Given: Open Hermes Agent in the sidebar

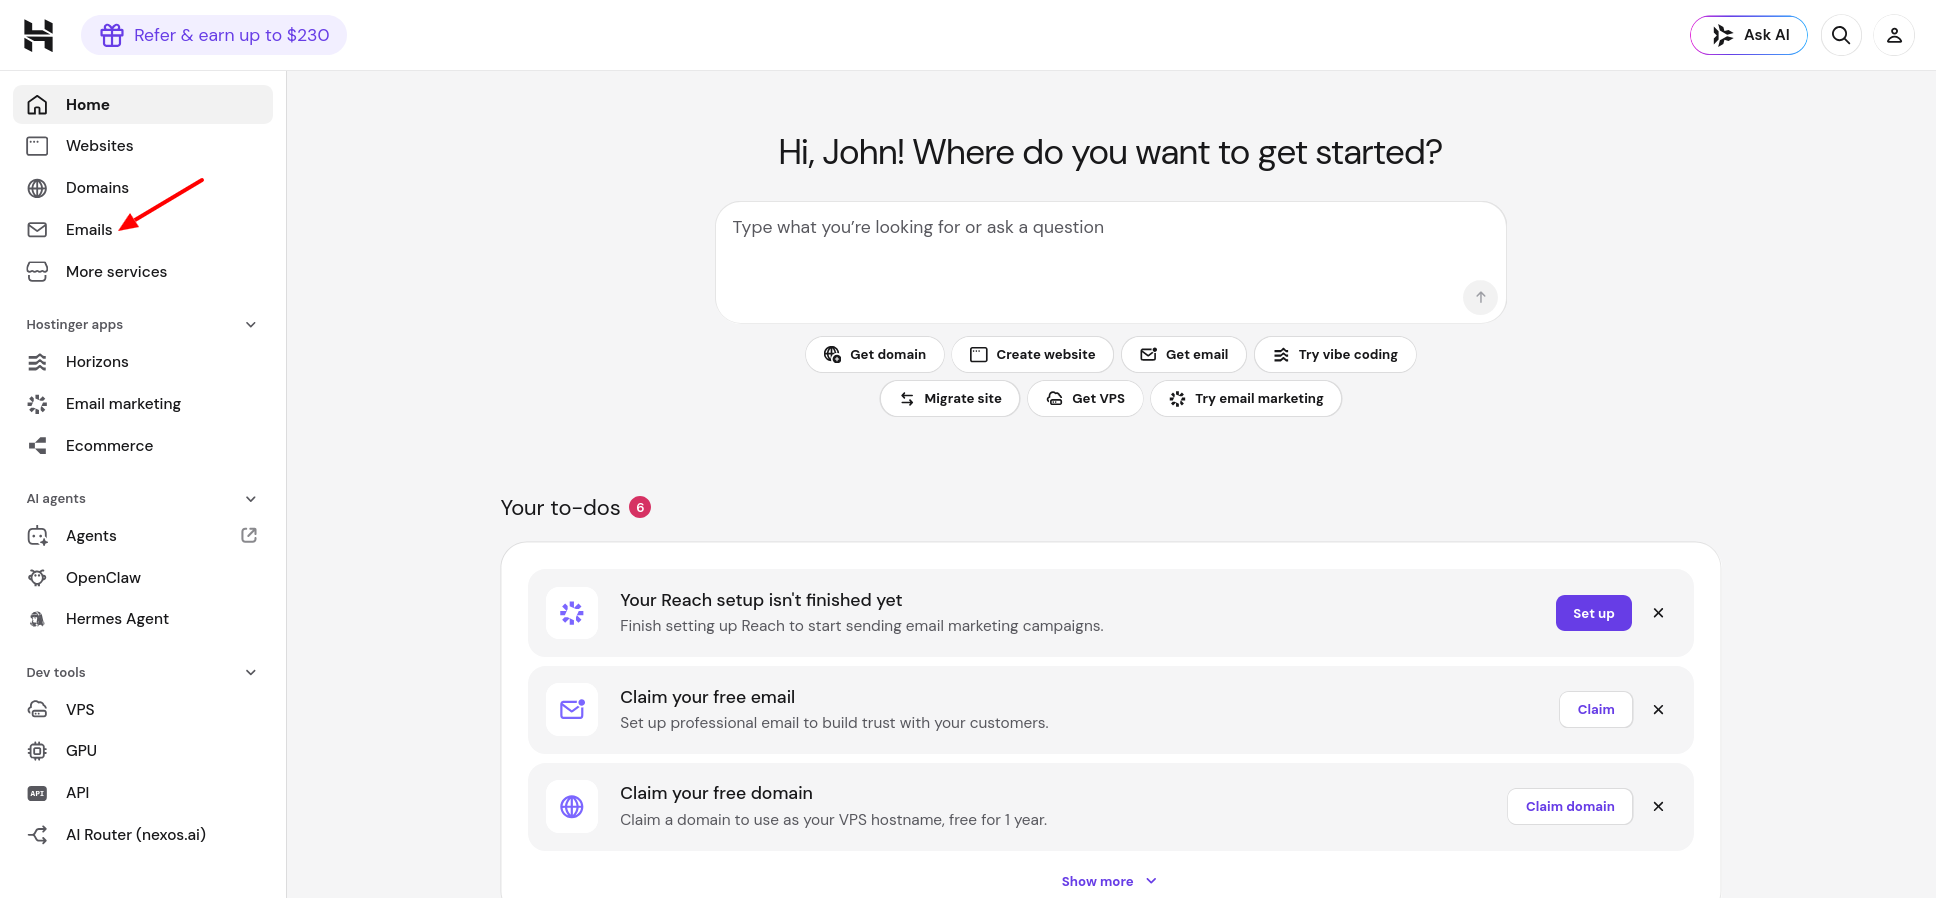Looking at the screenshot, I should click(143, 619).
